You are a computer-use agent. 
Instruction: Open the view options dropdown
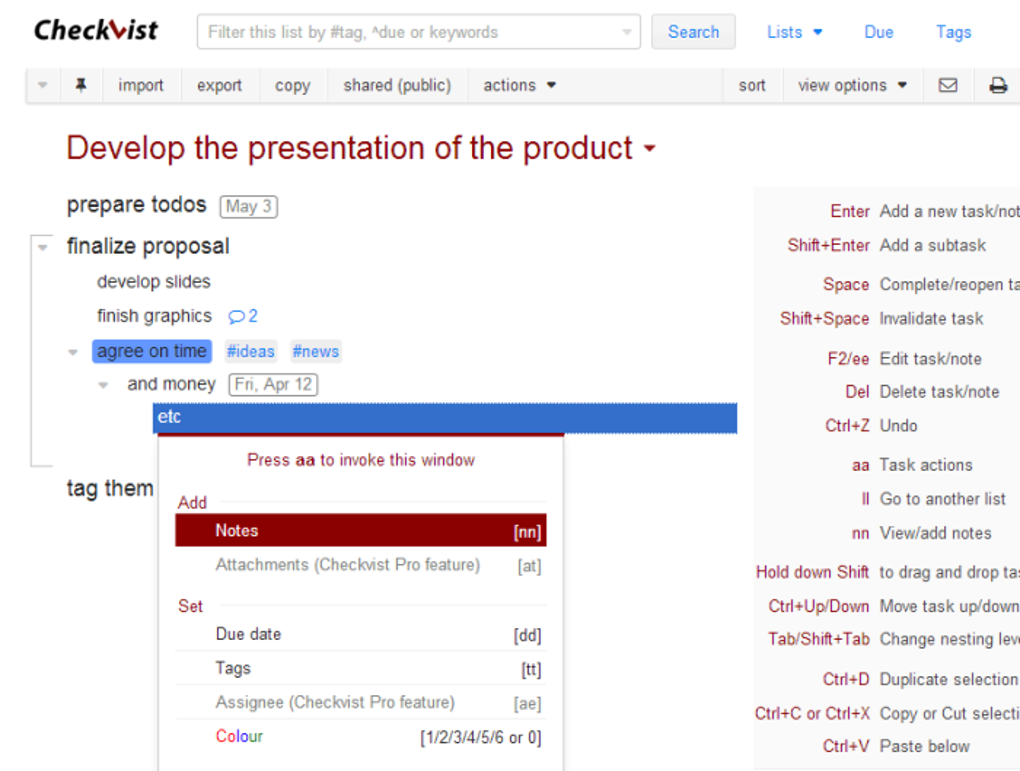(x=852, y=86)
